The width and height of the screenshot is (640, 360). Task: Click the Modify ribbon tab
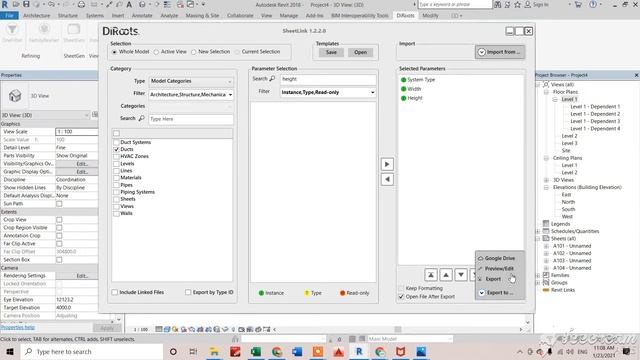[430, 16]
